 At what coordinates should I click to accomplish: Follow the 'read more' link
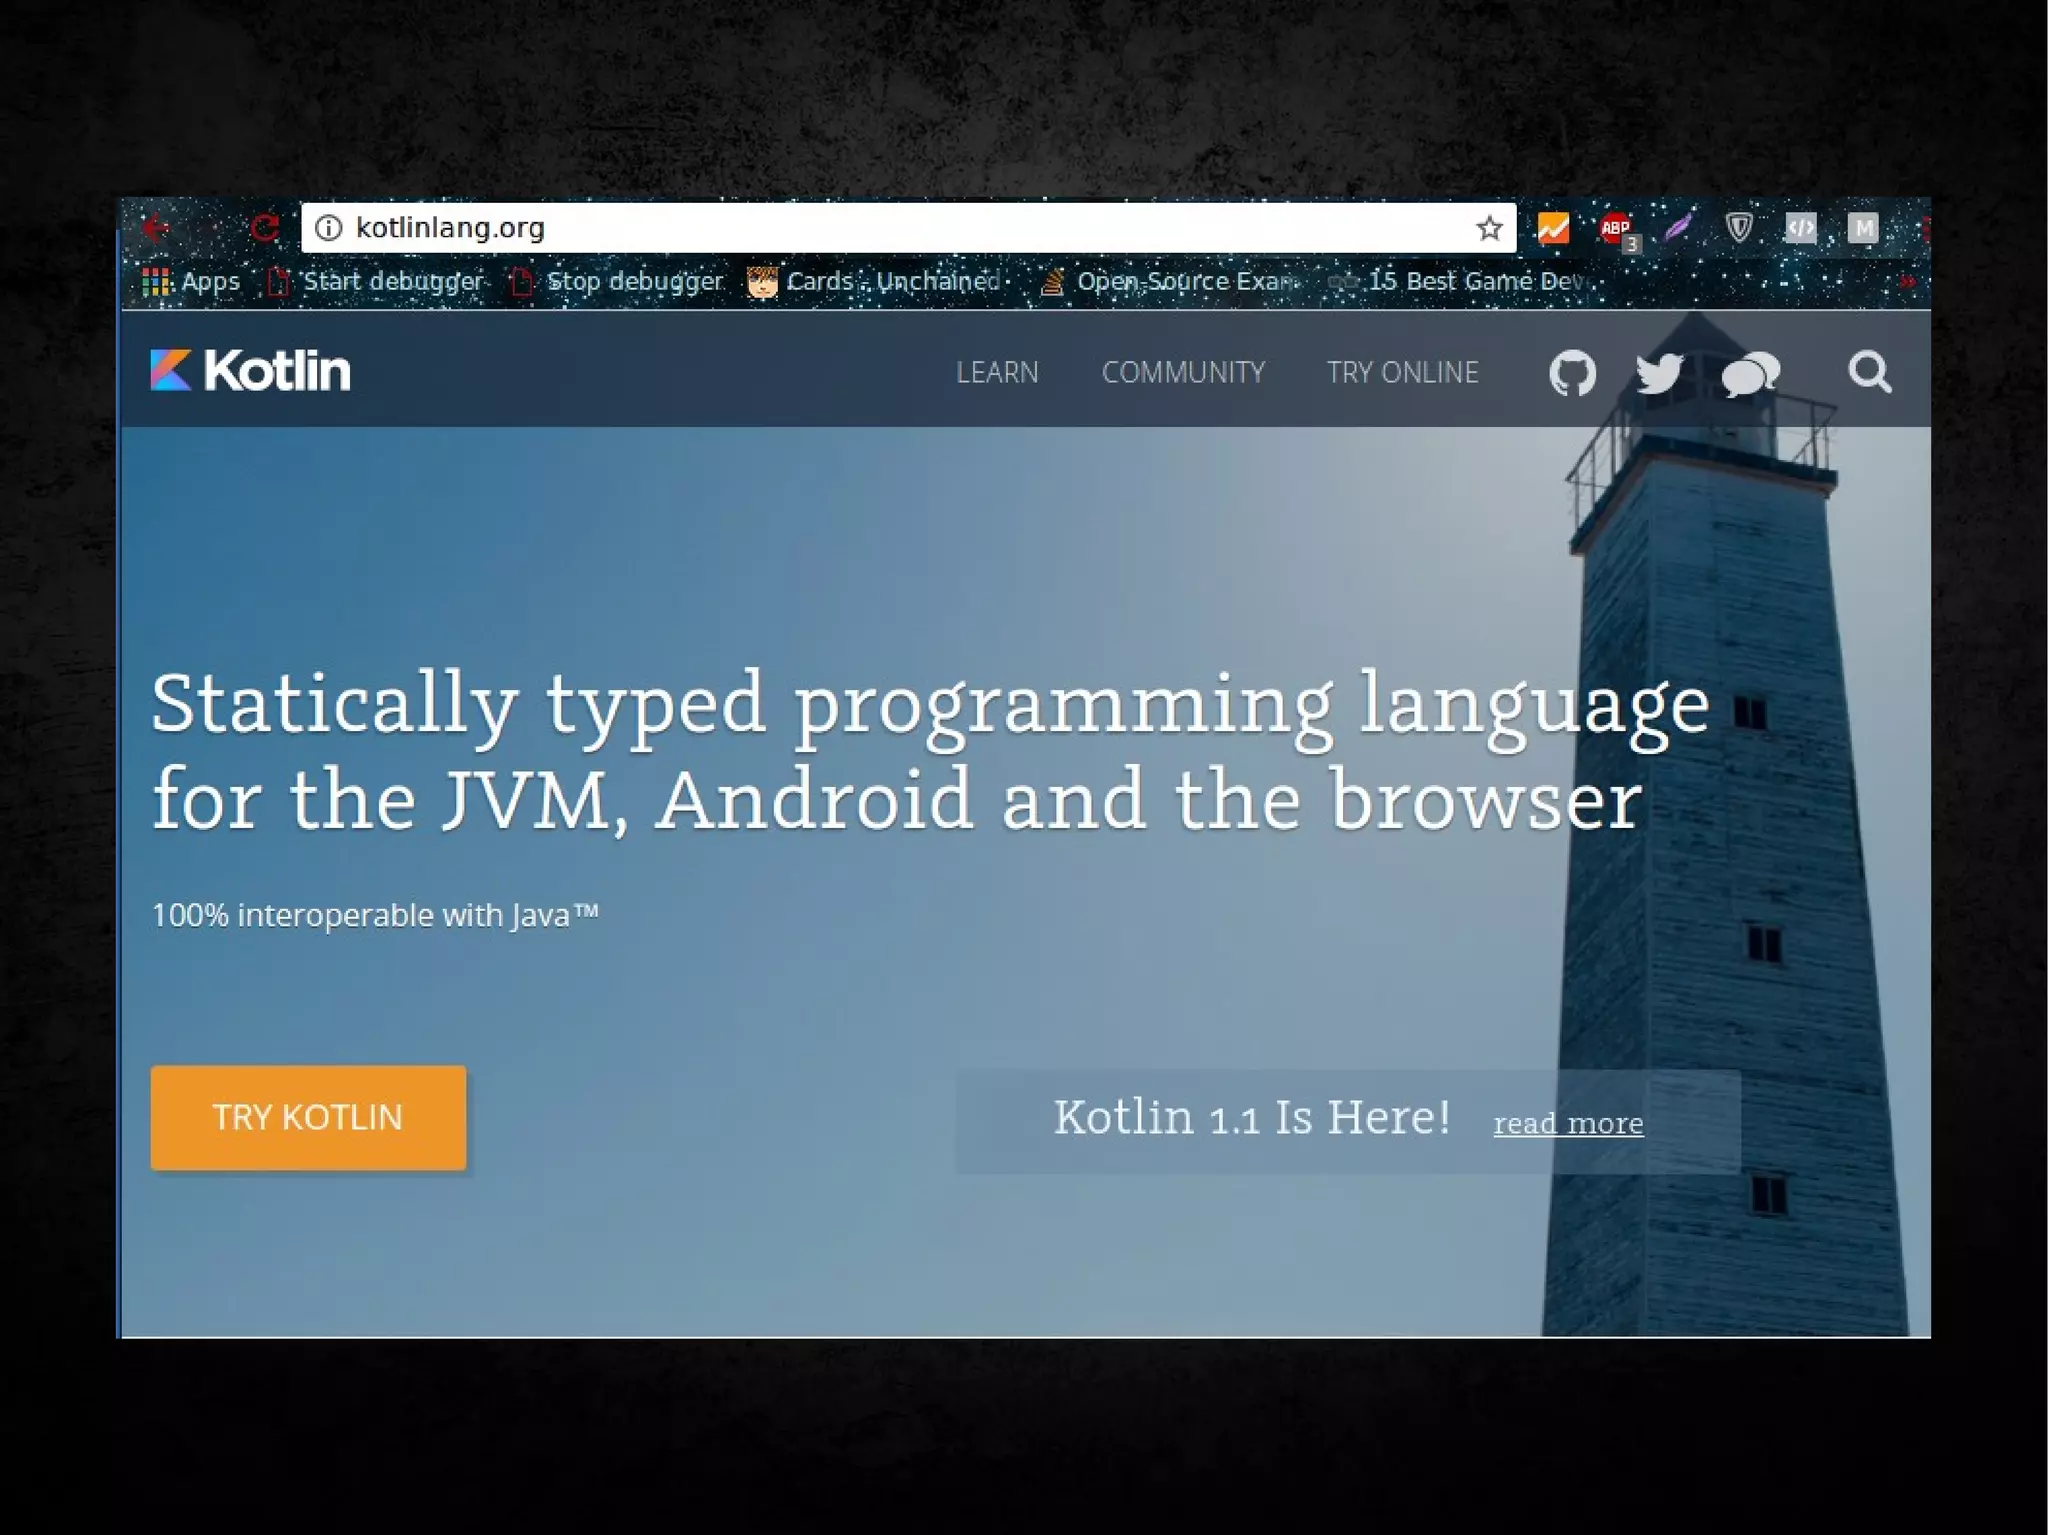1567,1123
